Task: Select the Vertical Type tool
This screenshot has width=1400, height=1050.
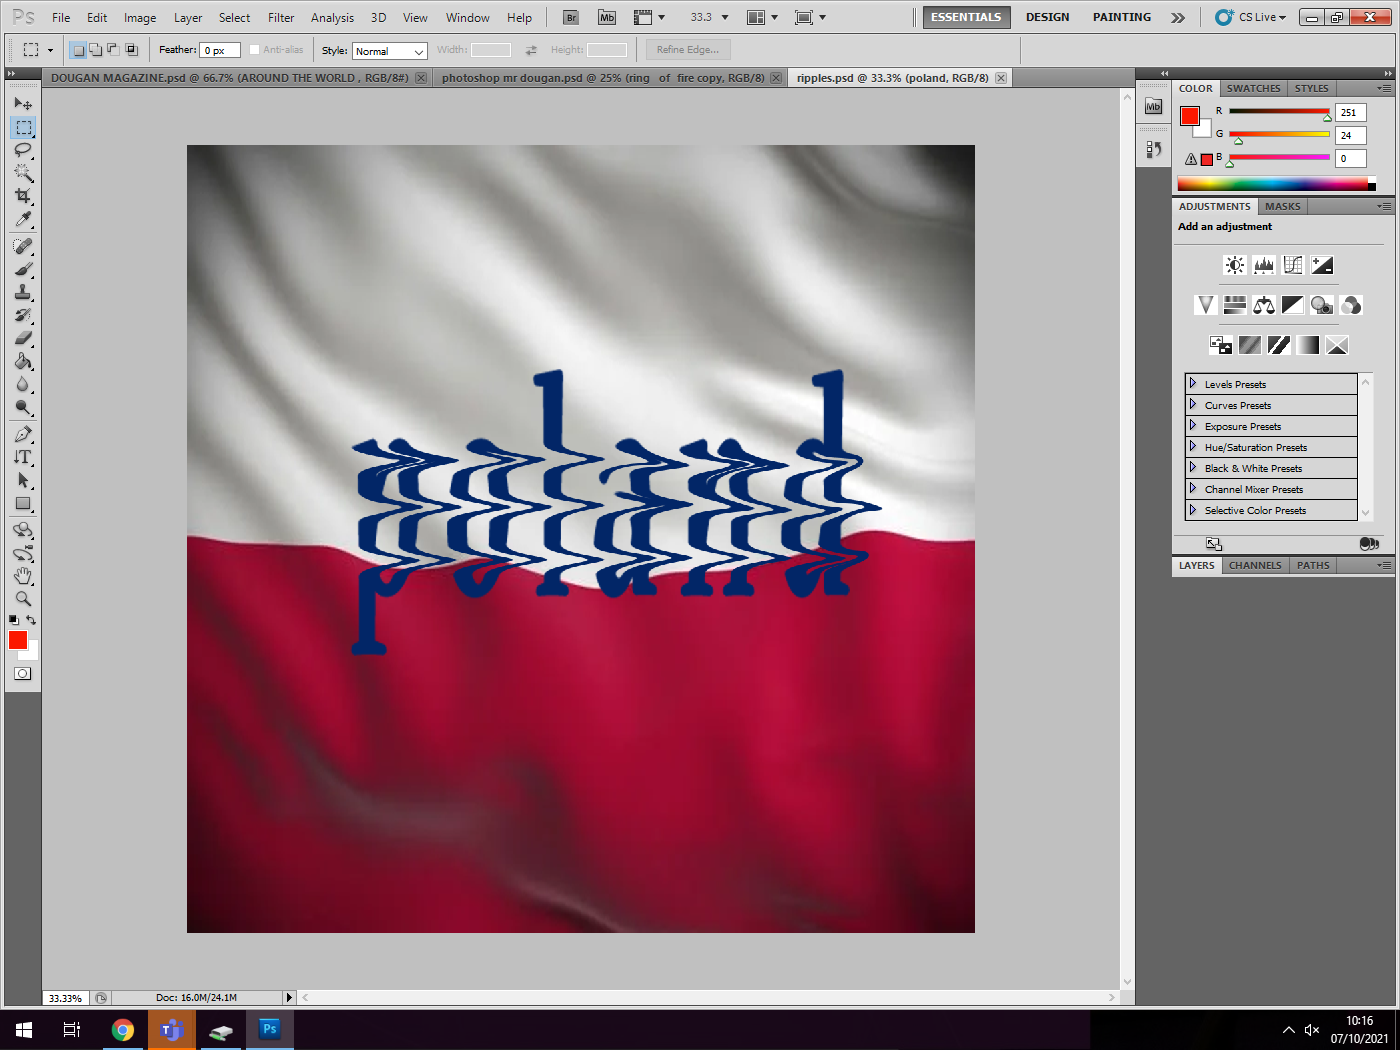Action: tap(23, 457)
